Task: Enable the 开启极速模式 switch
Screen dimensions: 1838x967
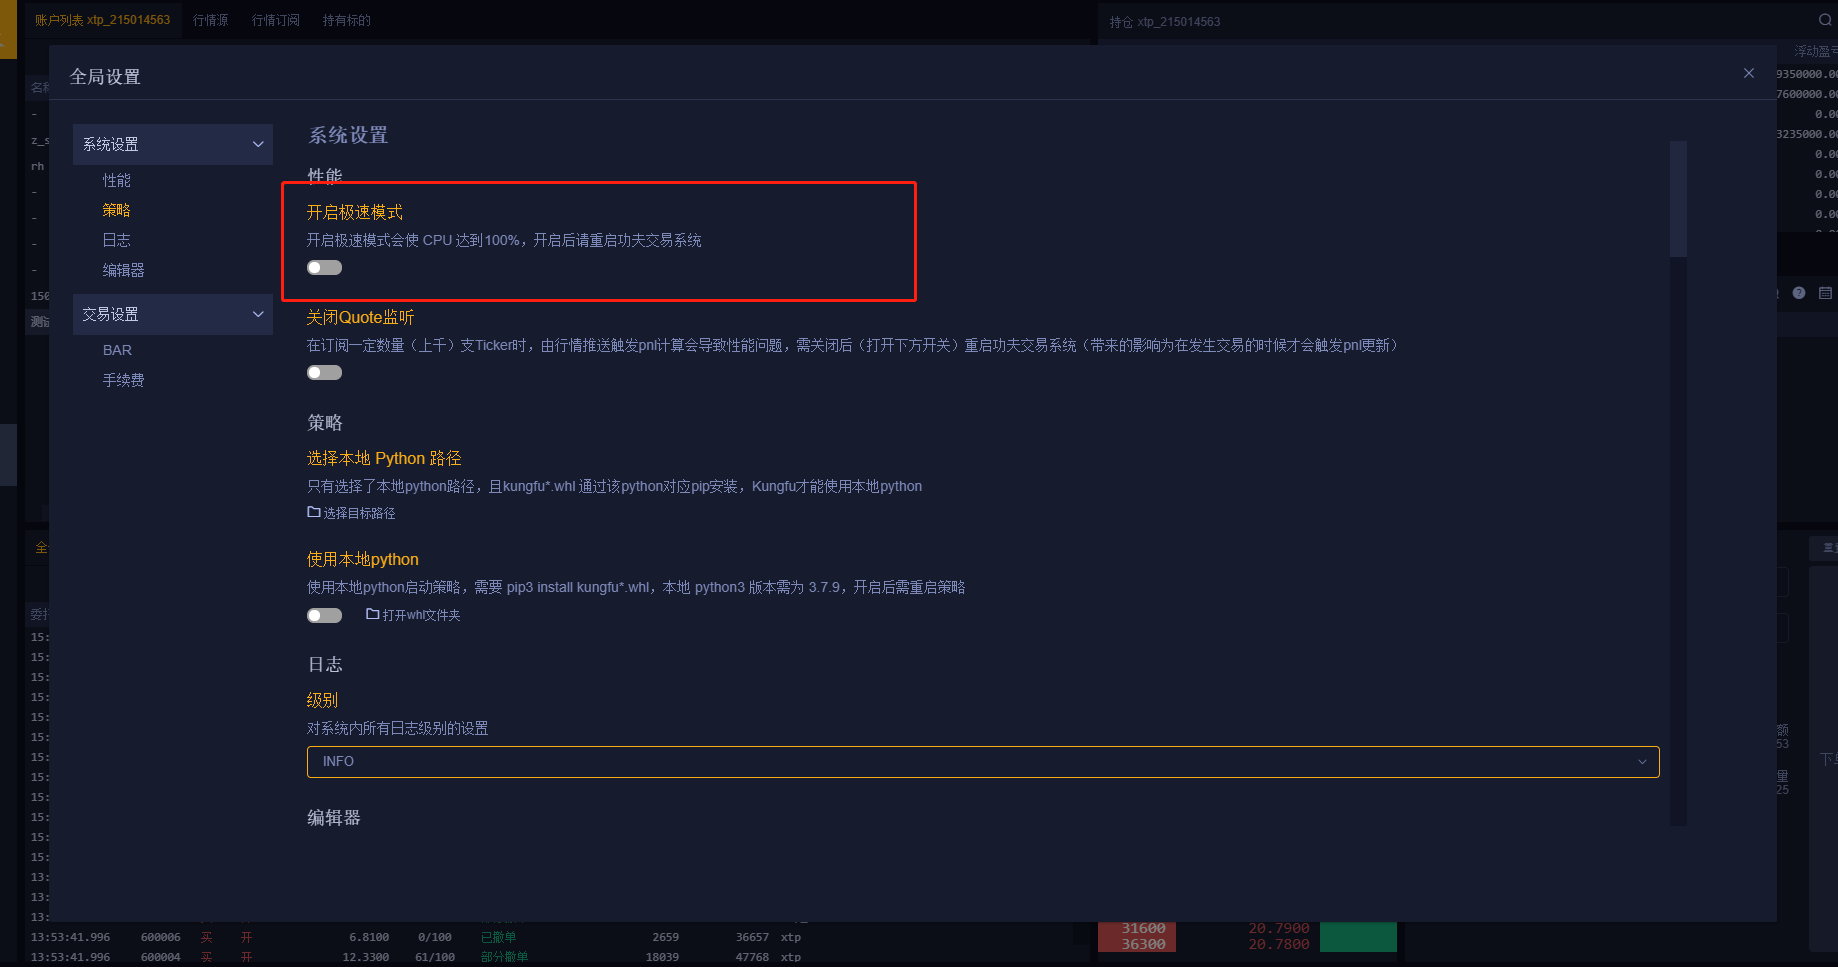Action: point(324,267)
